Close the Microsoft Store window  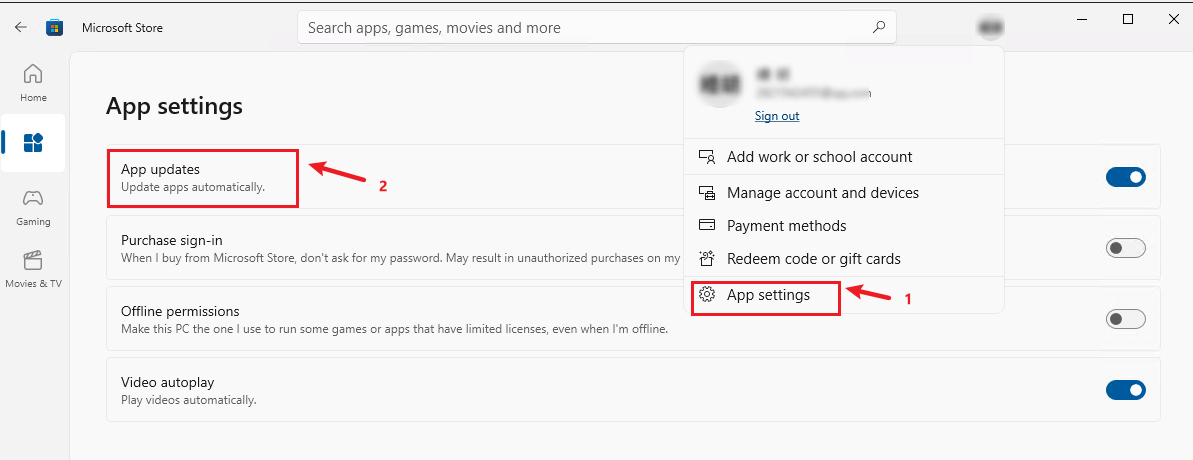click(1172, 20)
